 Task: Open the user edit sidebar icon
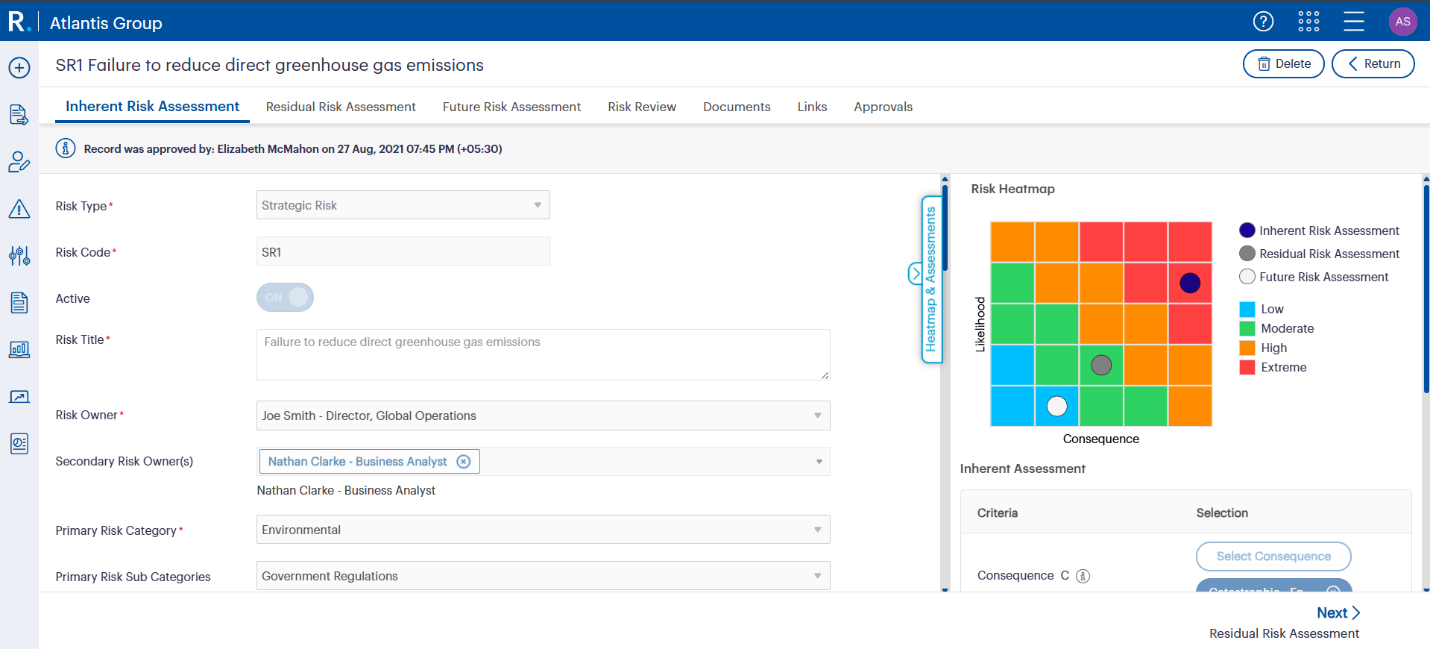point(19,162)
